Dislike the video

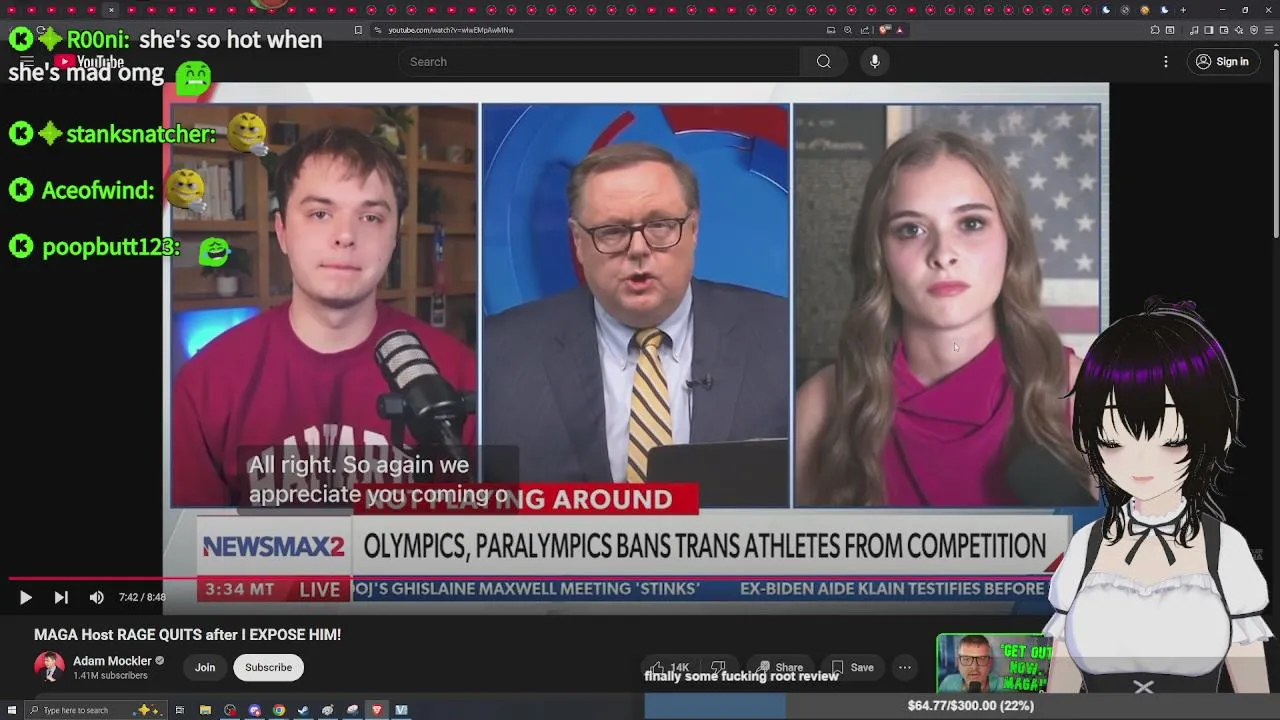point(718,667)
